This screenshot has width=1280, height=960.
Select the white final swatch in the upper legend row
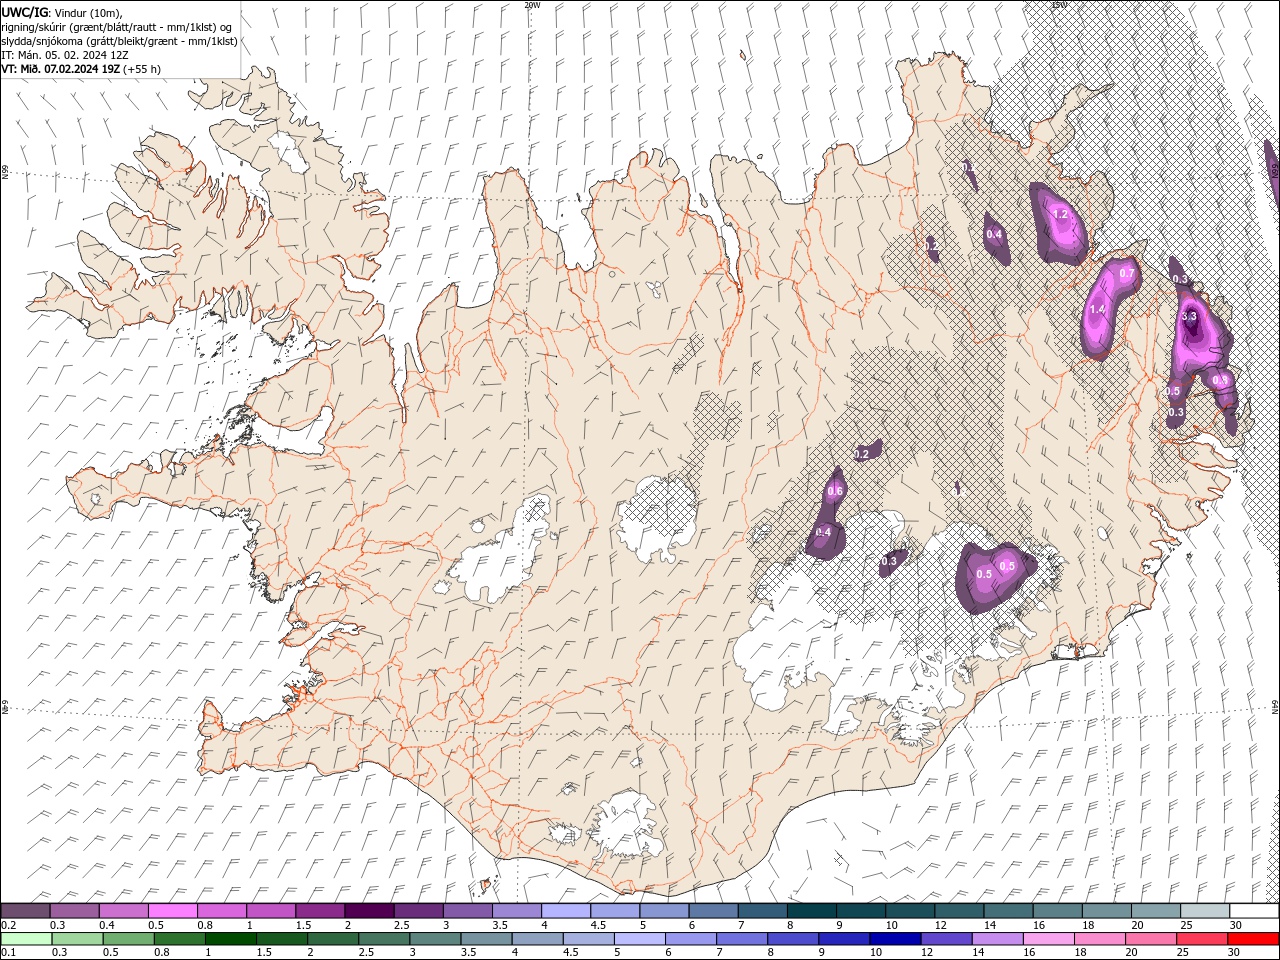click(x=1254, y=911)
